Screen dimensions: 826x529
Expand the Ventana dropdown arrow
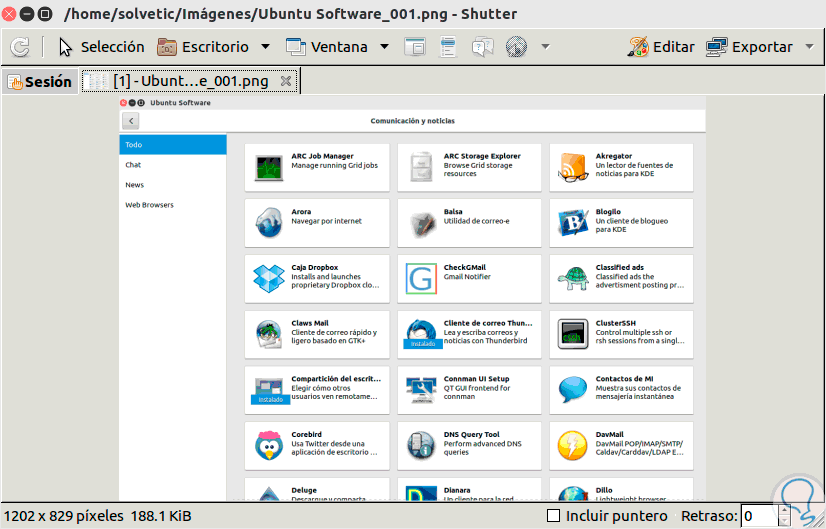click(x=385, y=47)
